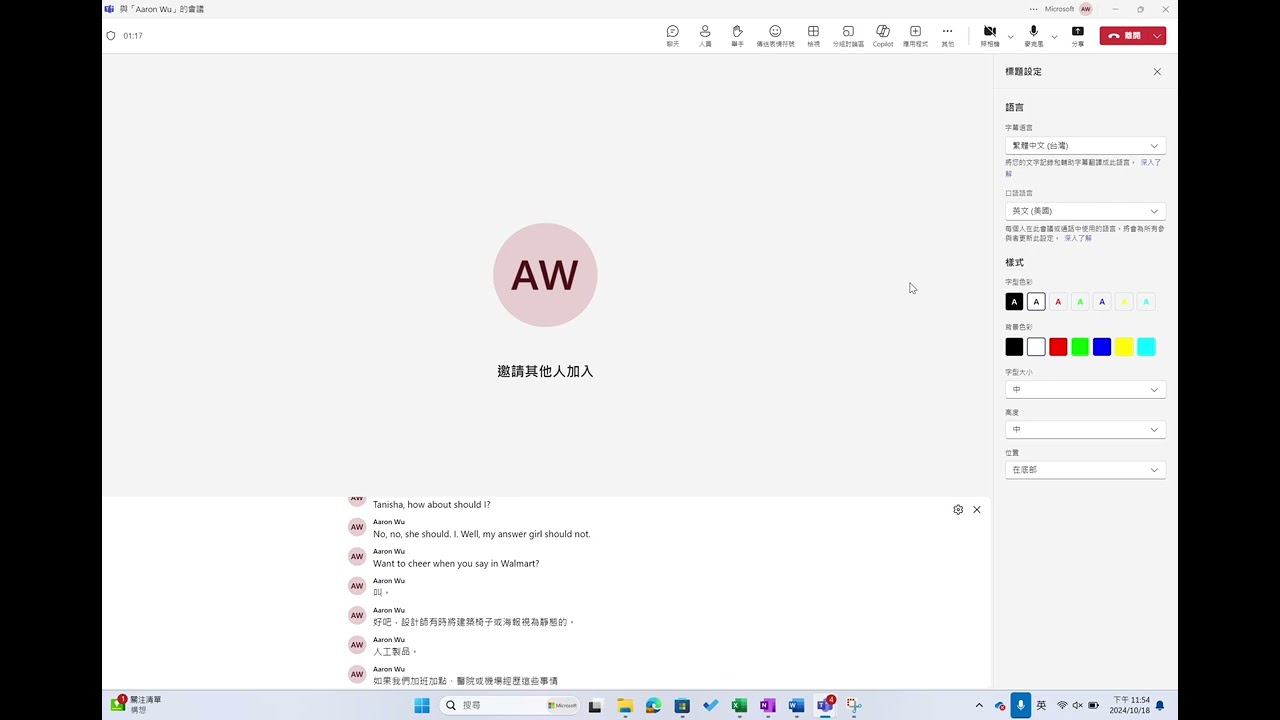
Task: Select caption line 'Want to cheer when you say in Walmart?'
Action: 456,564
